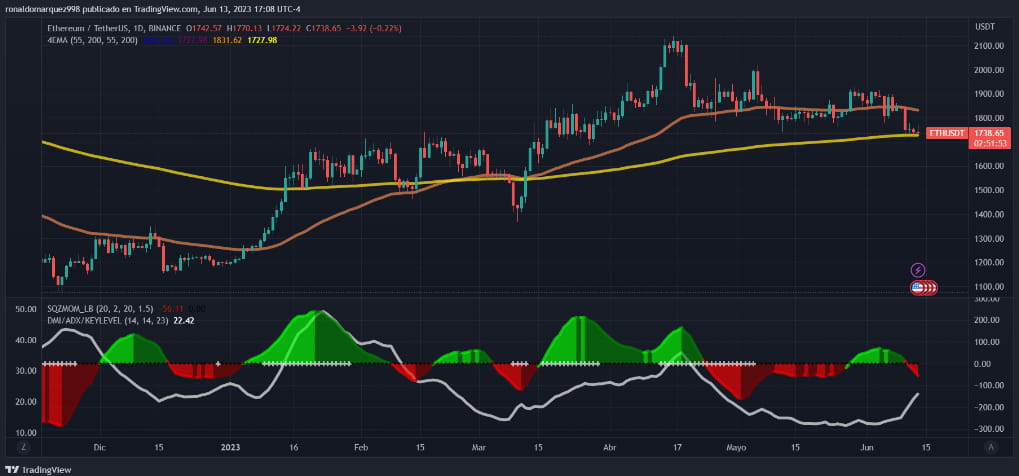The height and width of the screenshot is (476, 1019).
Task: Click the 'Mayo' time axis label
Action: tap(736, 447)
